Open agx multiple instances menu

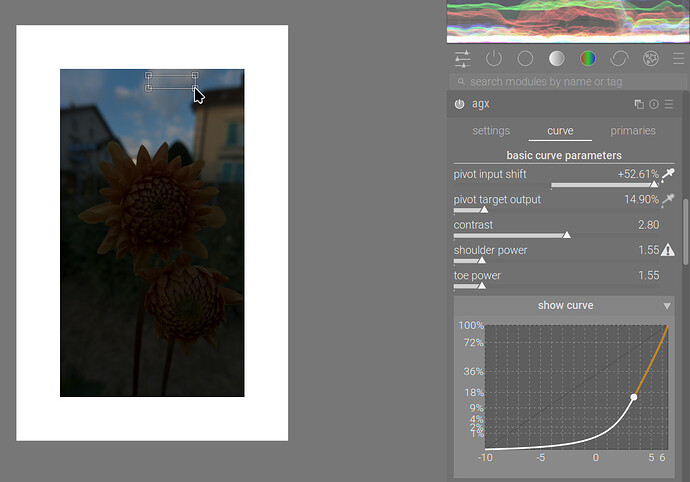(639, 104)
